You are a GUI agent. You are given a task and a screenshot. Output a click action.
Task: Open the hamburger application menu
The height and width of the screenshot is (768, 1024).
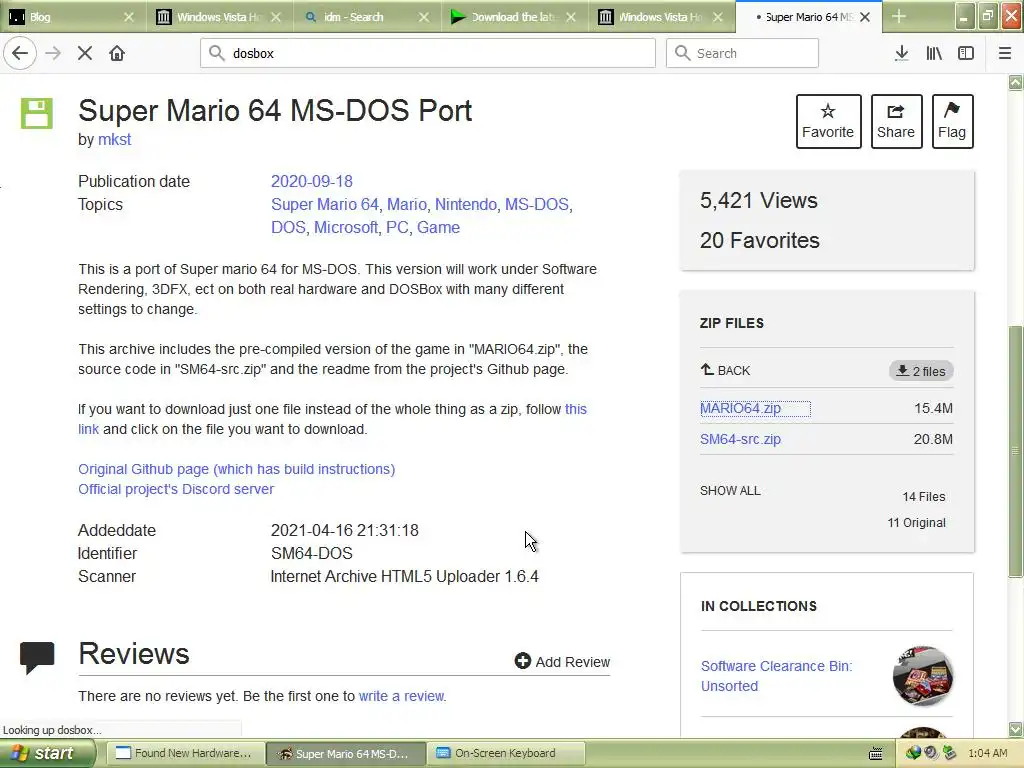[1005, 53]
